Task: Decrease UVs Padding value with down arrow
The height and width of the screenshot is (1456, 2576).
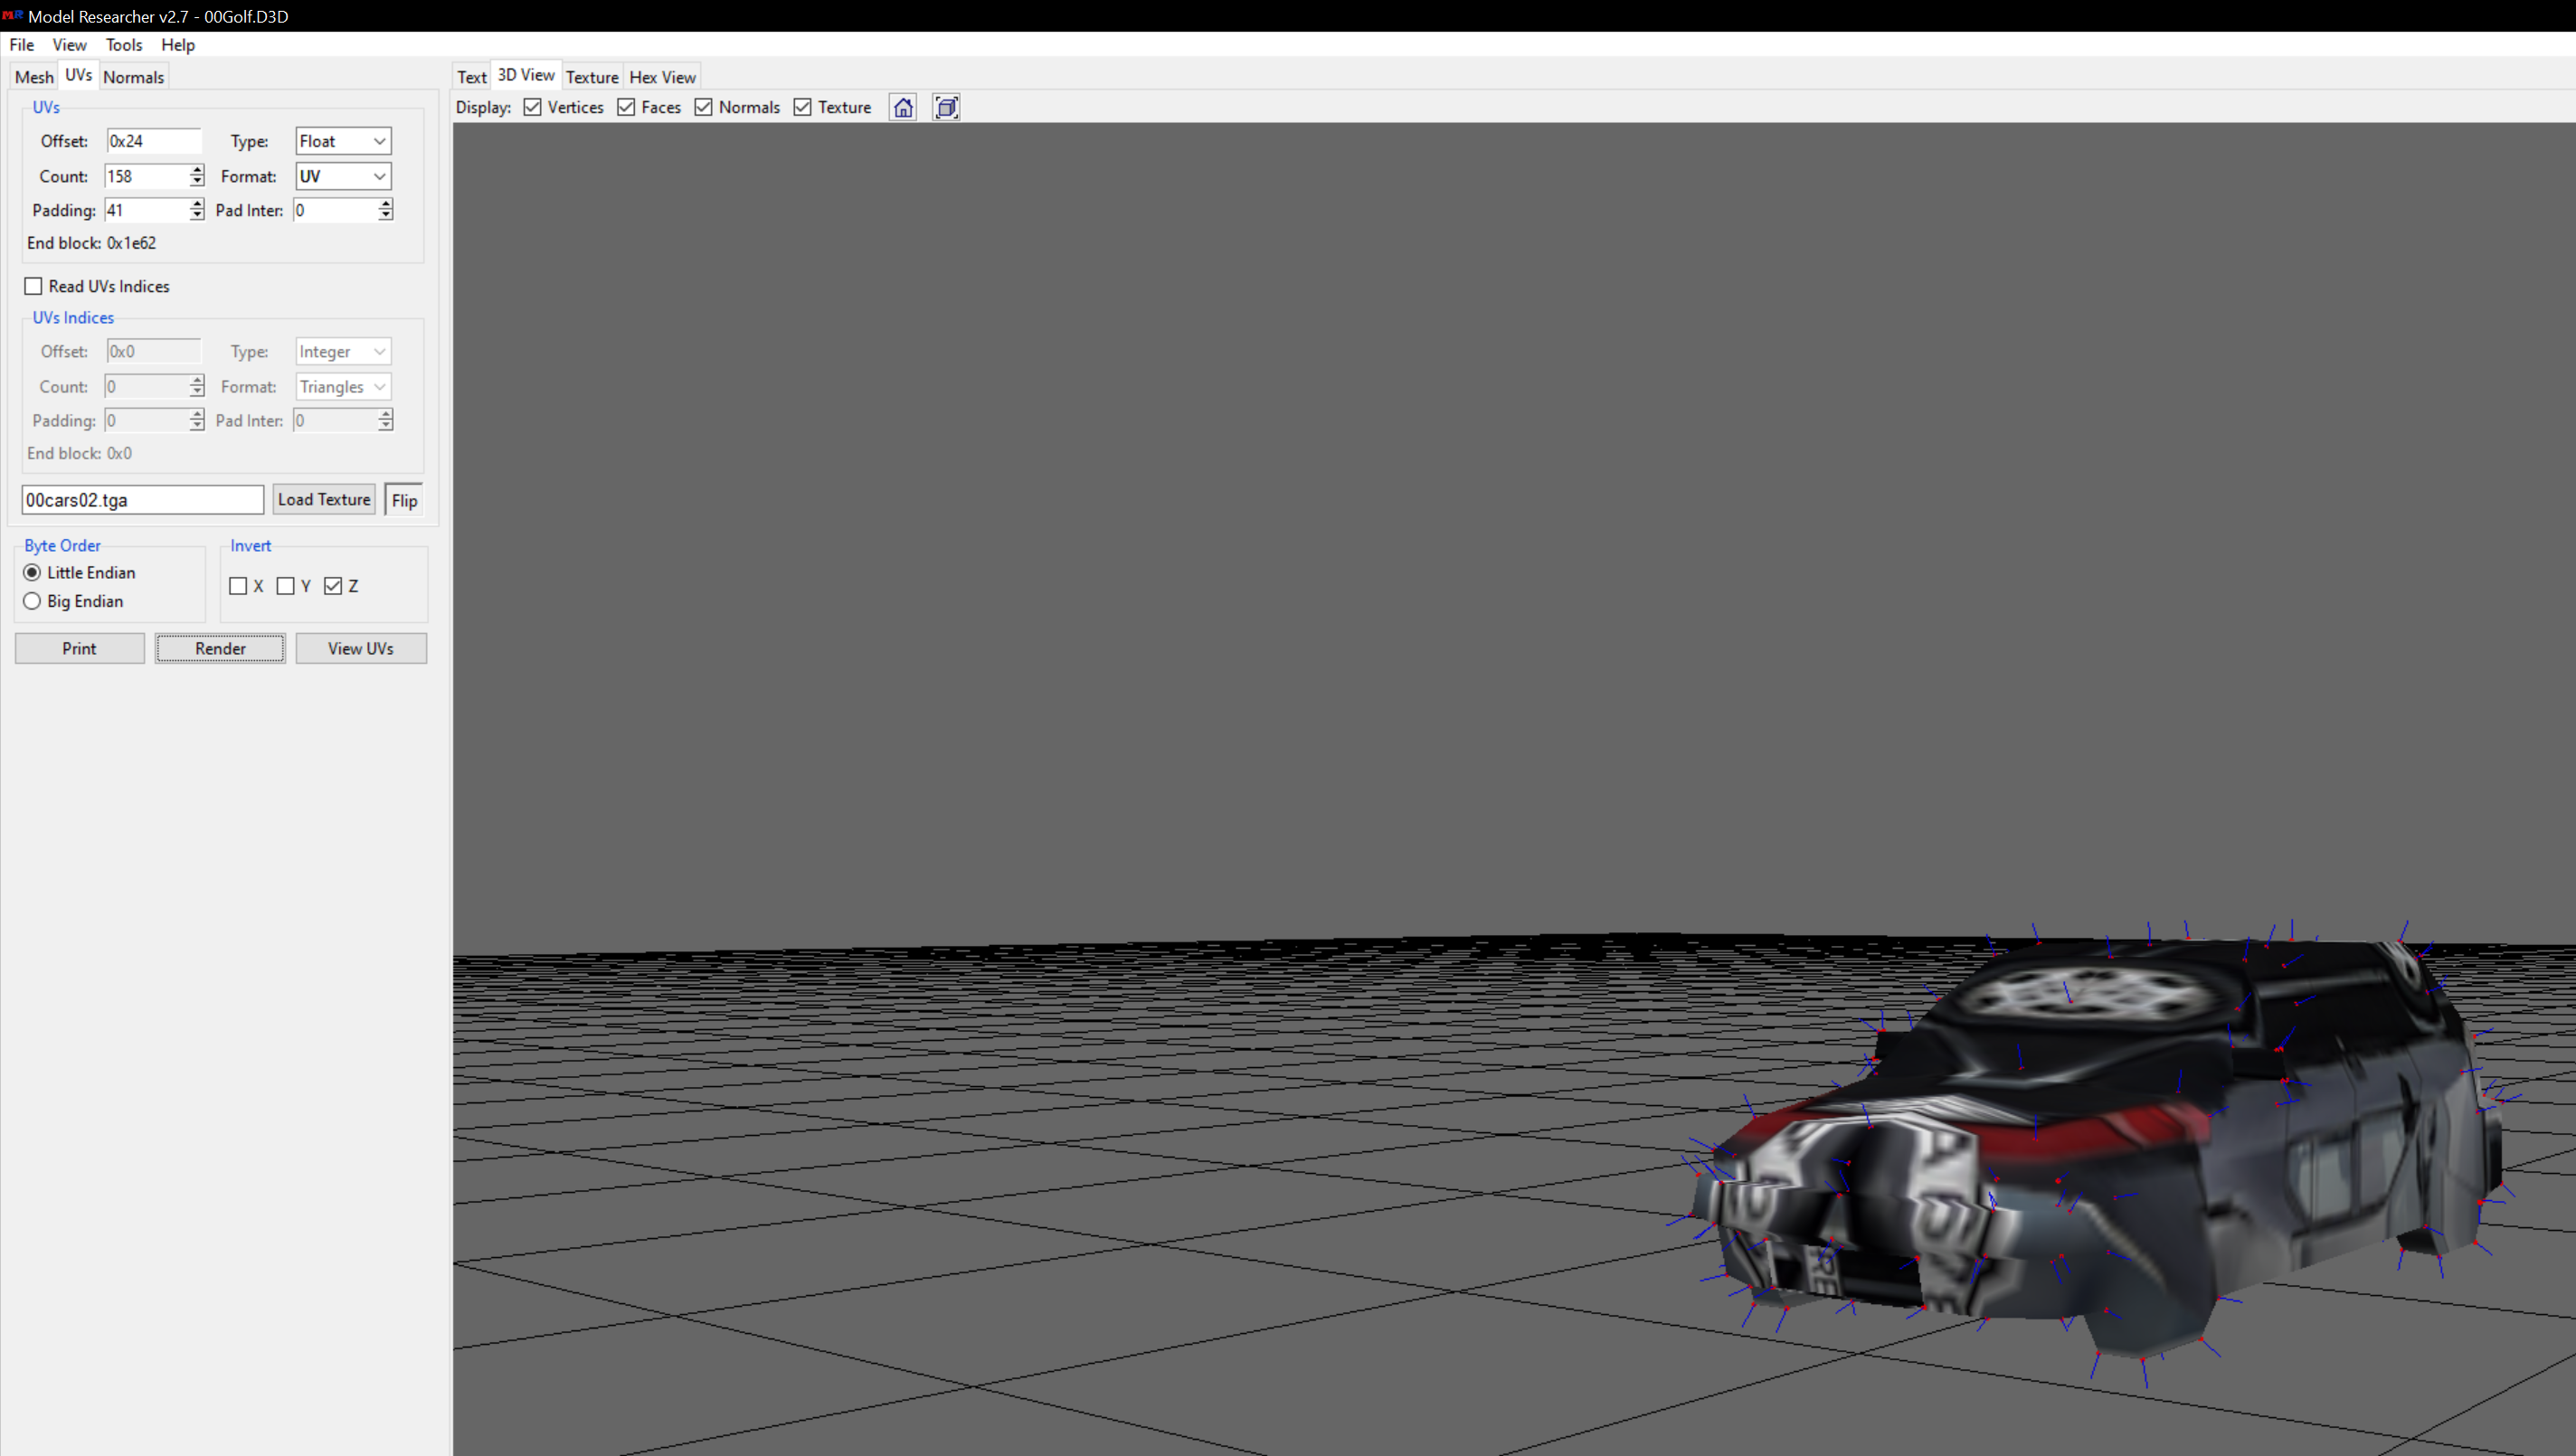Action: (x=197, y=216)
